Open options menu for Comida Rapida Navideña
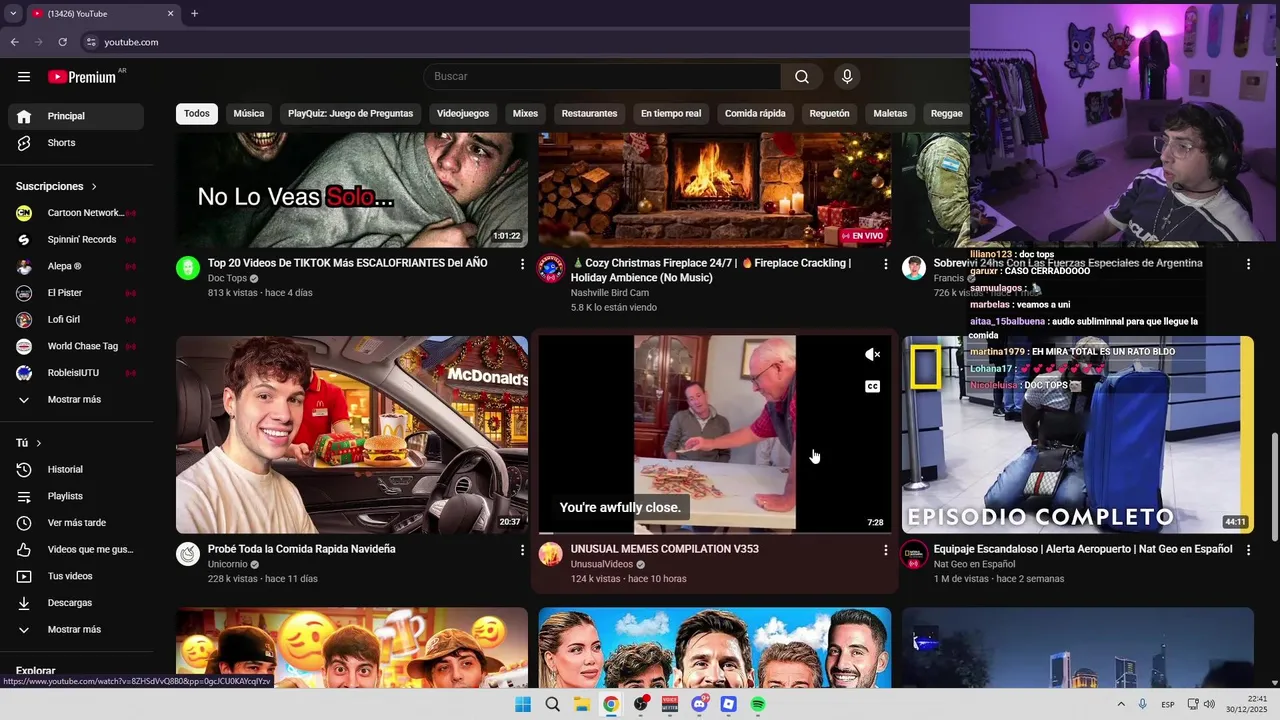Viewport: 1280px width, 720px height. [522, 550]
